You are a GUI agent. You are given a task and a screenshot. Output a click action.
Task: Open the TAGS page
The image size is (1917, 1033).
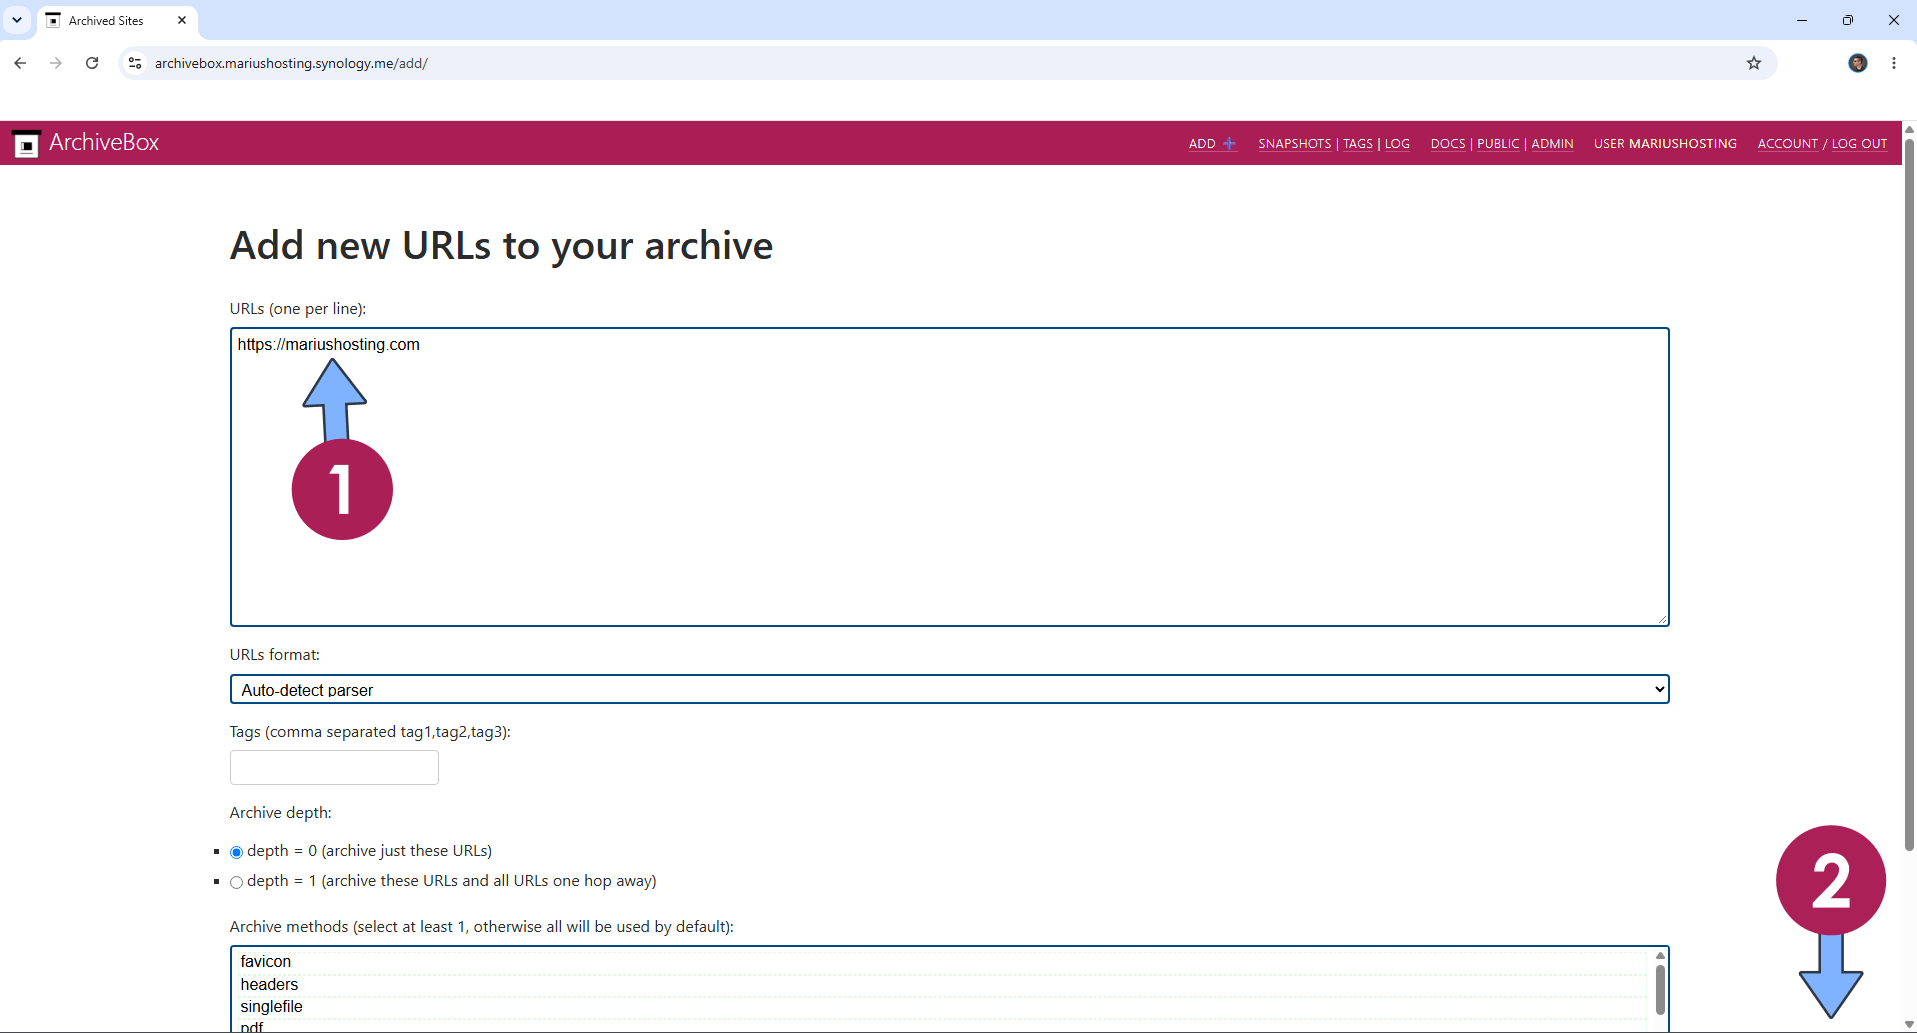(1358, 144)
